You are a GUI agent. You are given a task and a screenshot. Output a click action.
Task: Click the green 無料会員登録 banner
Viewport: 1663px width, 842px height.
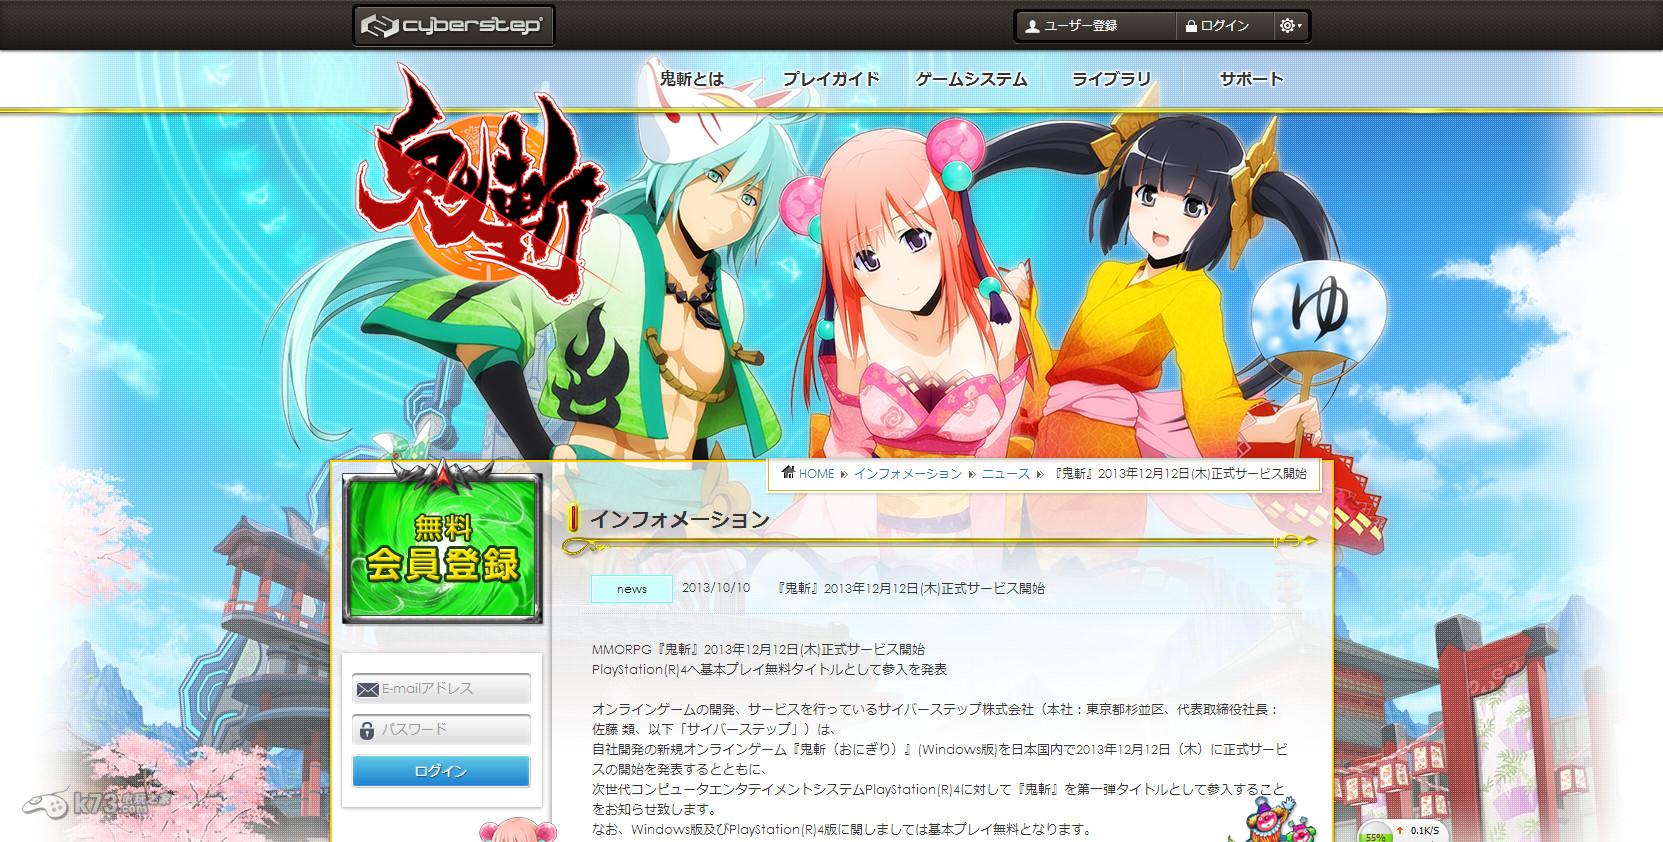[x=442, y=550]
